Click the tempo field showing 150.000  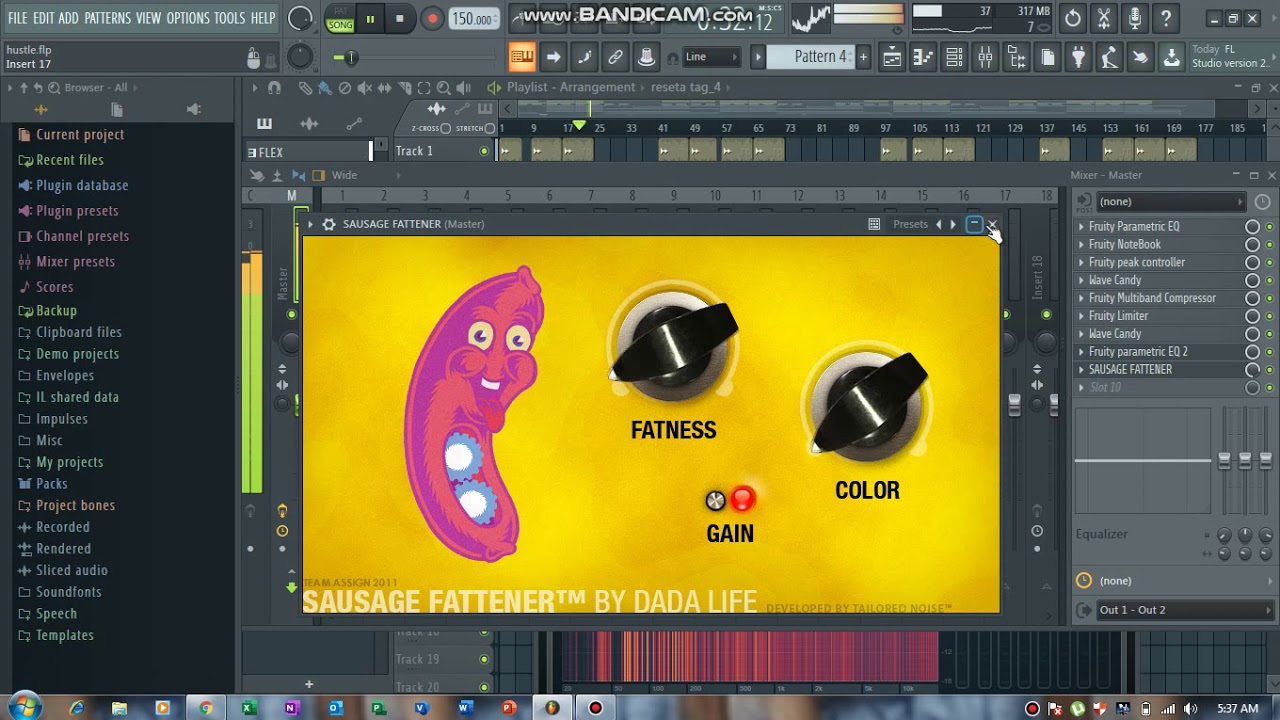(472, 19)
